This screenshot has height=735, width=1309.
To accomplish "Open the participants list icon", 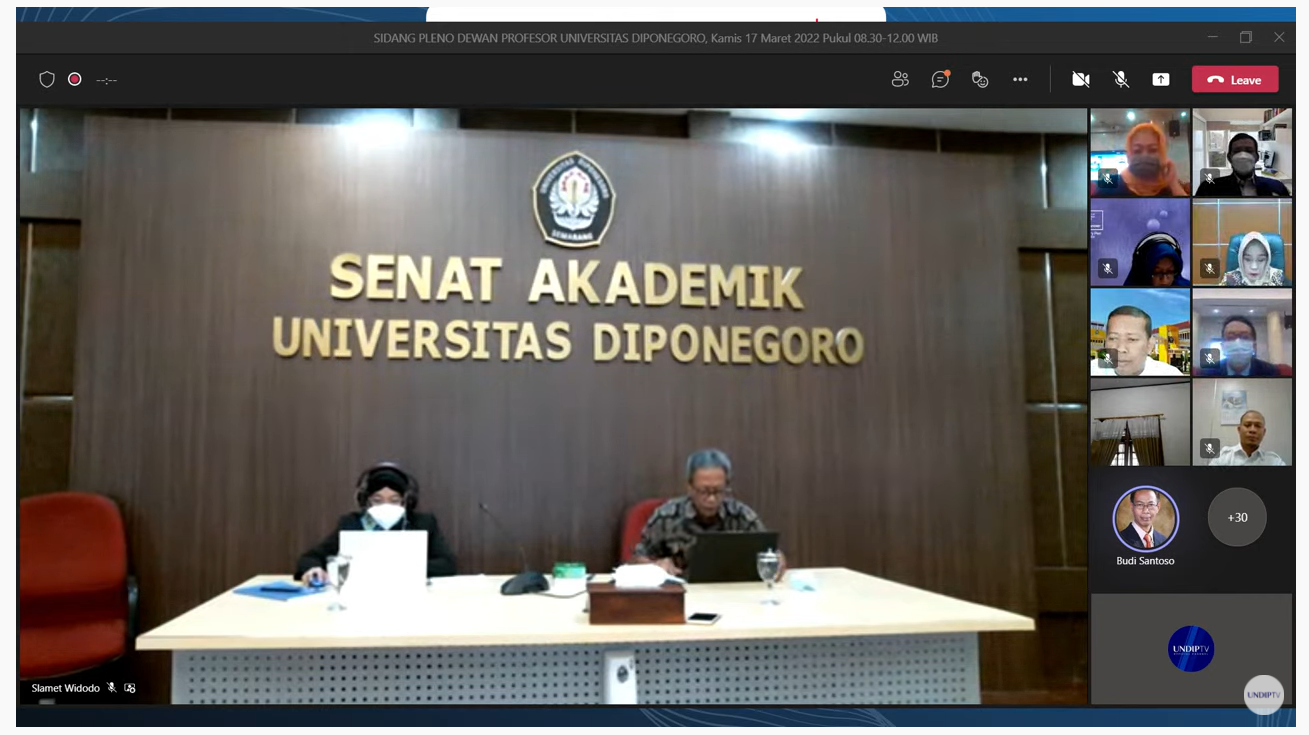I will coord(900,80).
